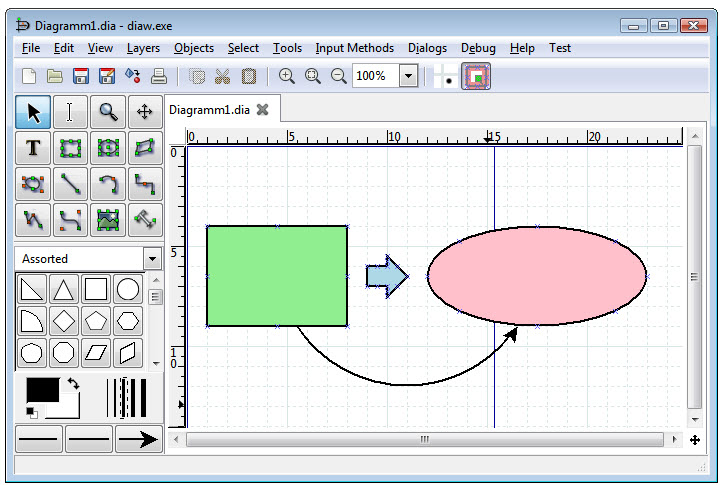This screenshot has height=485, width=727.
Task: Open the Input Methods menu
Action: coord(355,48)
